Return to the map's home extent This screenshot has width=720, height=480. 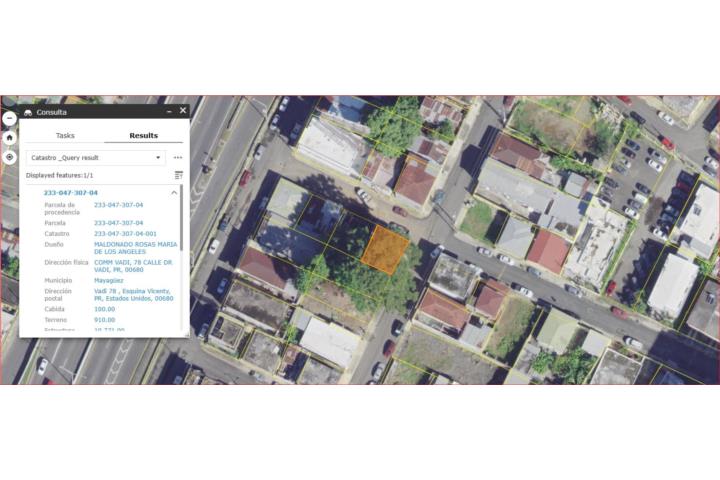[9, 138]
